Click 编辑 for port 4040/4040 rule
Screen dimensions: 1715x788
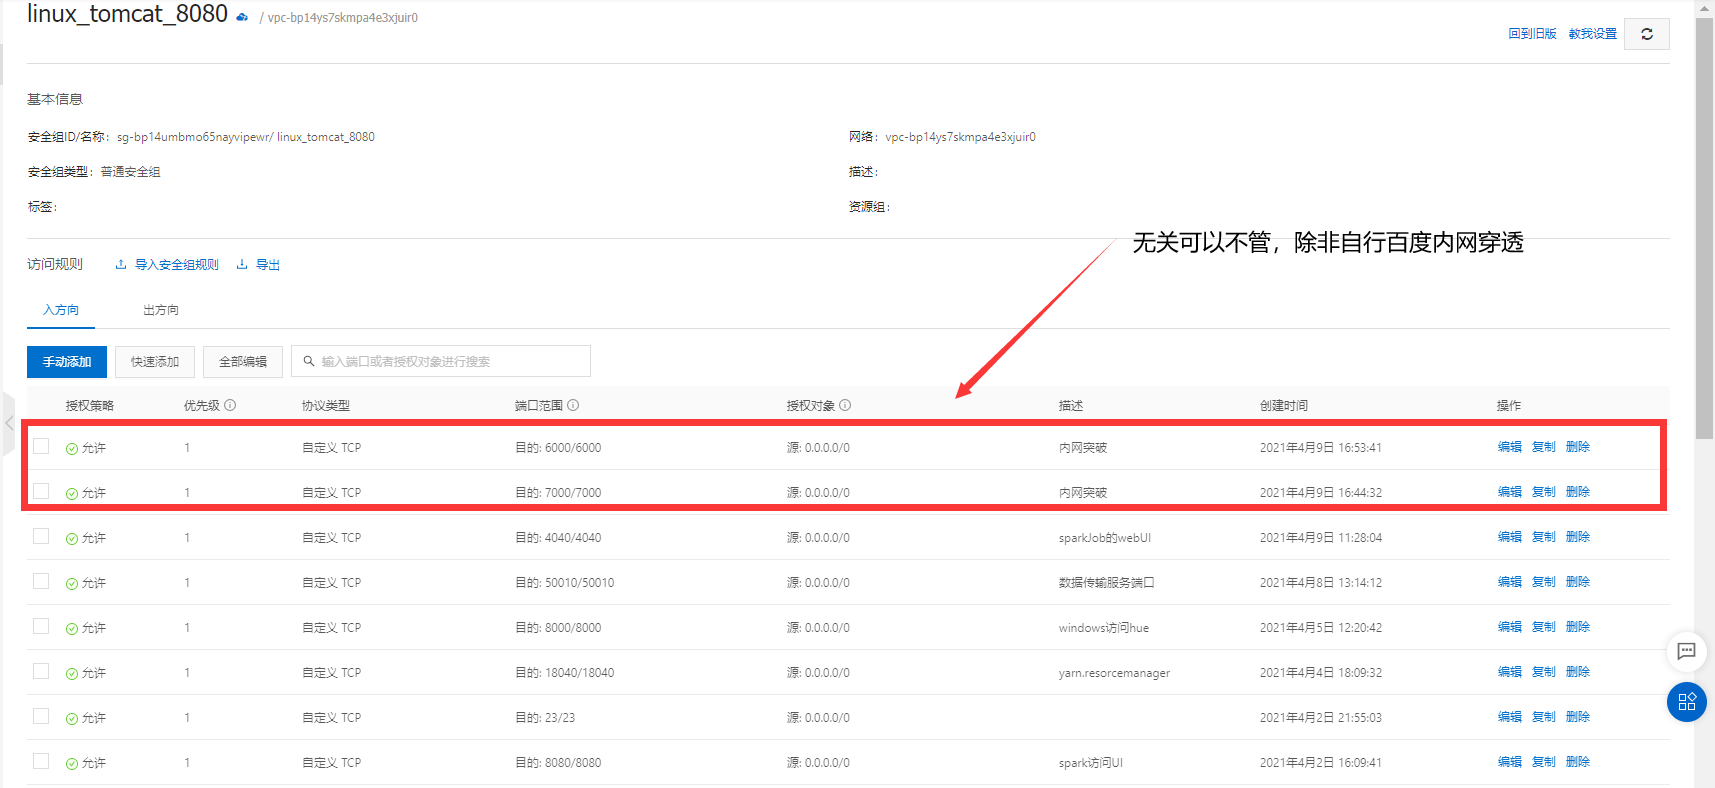coord(1510,537)
